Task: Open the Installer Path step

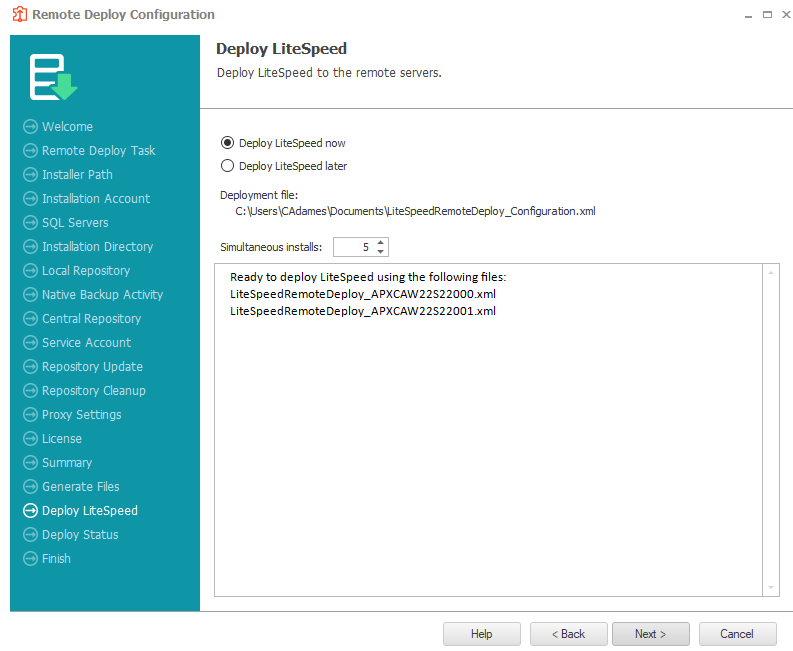Action: tap(77, 175)
